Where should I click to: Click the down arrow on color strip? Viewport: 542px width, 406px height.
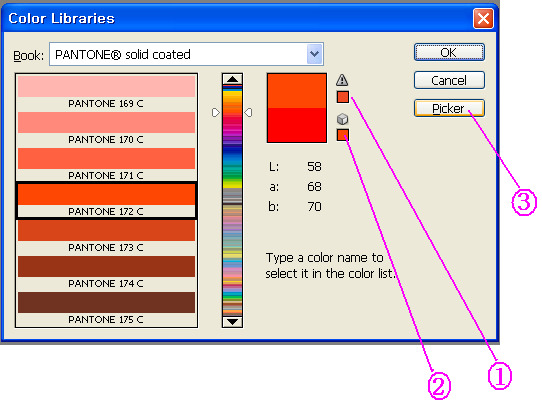click(x=232, y=322)
